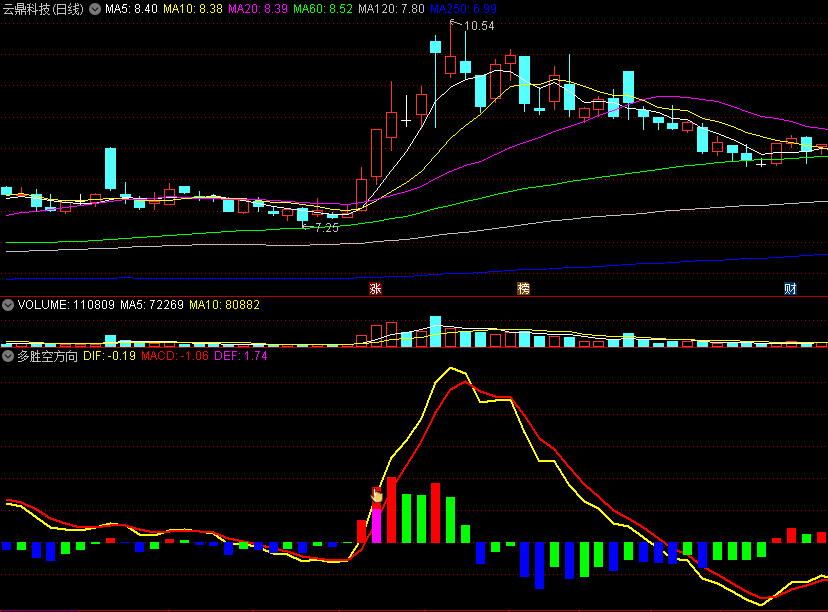The image size is (828, 612).
Task: Click the volume MA5: 72269 label
Action: (152, 305)
